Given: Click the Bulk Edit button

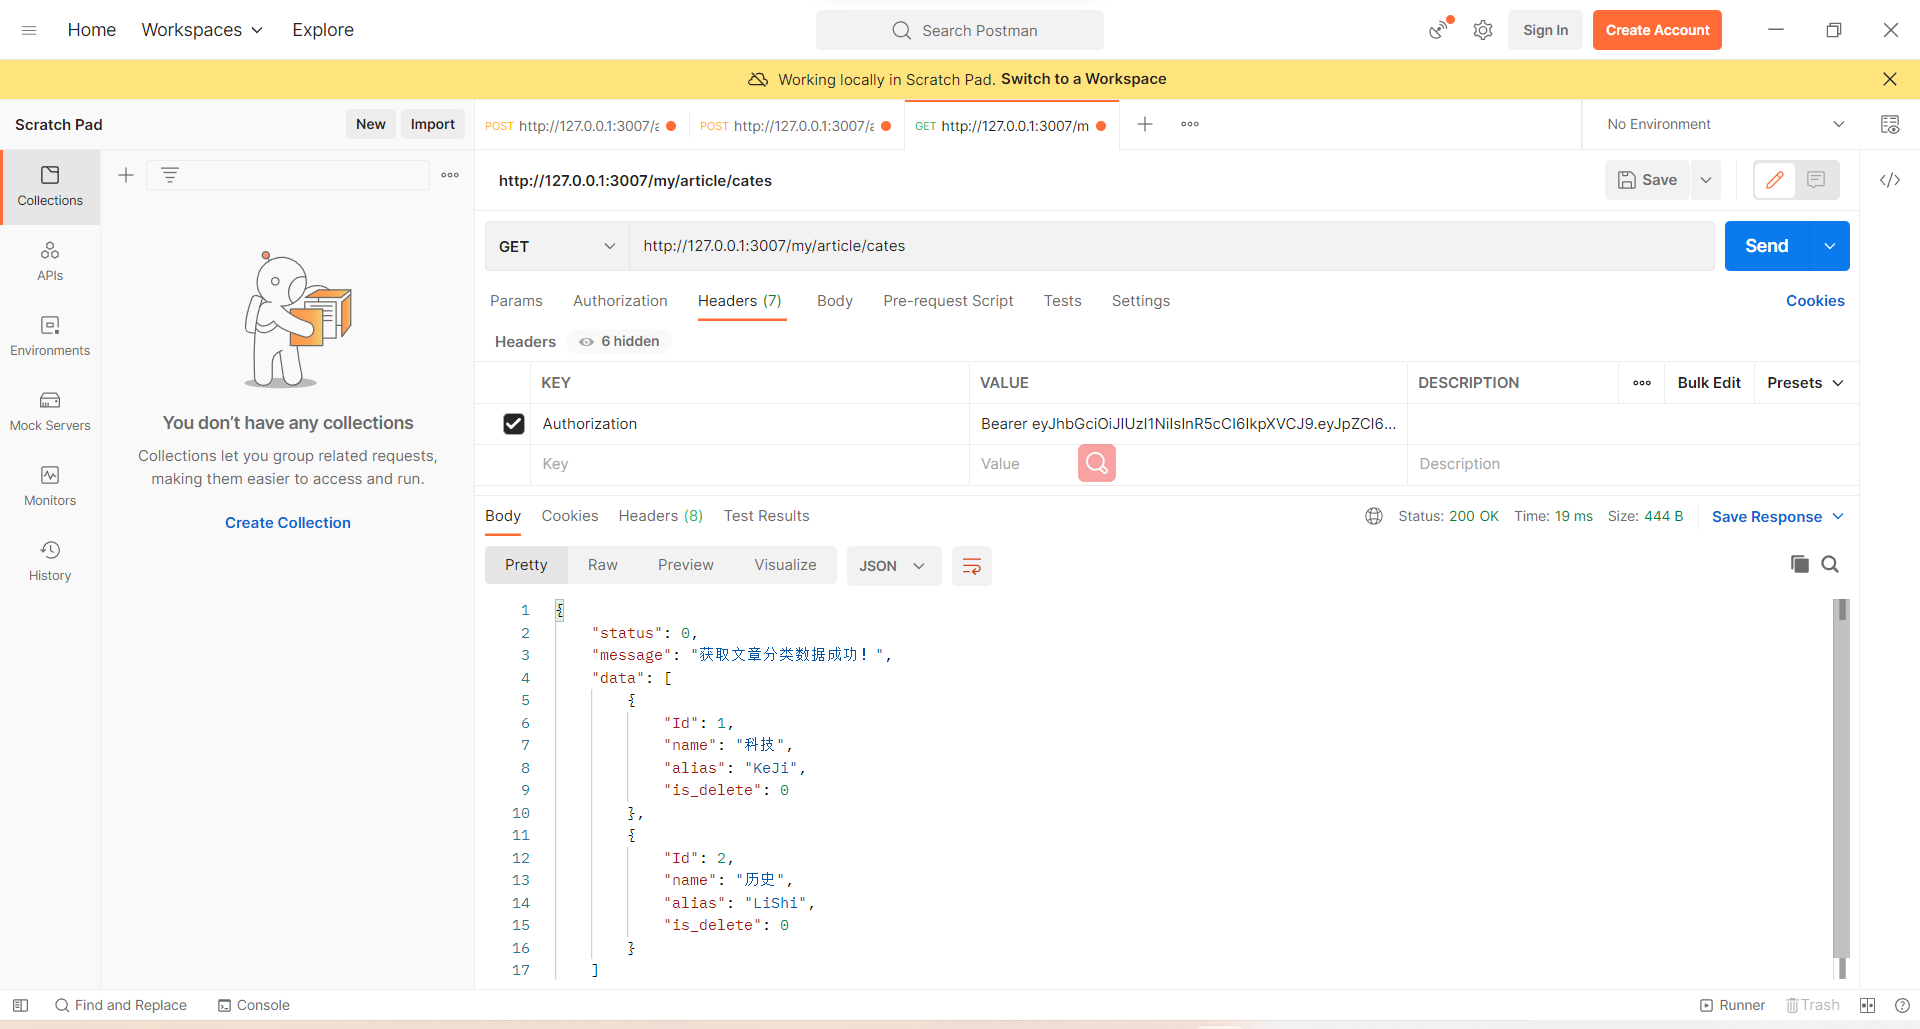Looking at the screenshot, I should coord(1709,383).
